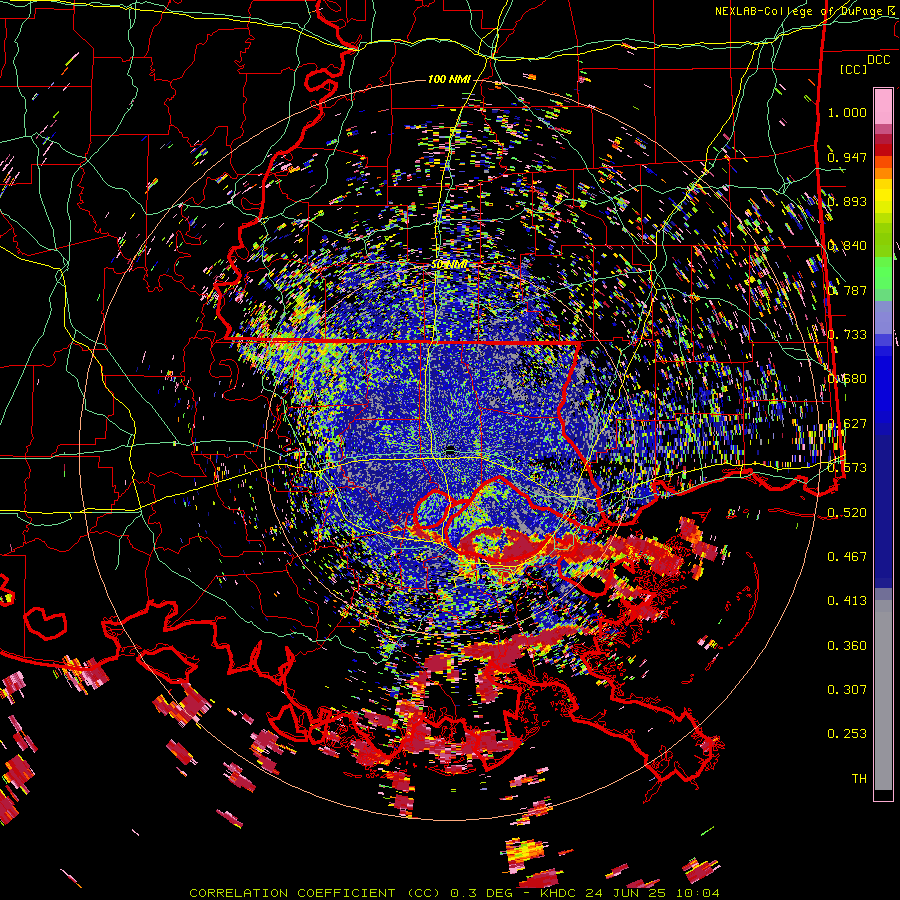Viewport: 900px width, 900px height.
Task: Click the 0.307 scale value
Action: click(847, 689)
